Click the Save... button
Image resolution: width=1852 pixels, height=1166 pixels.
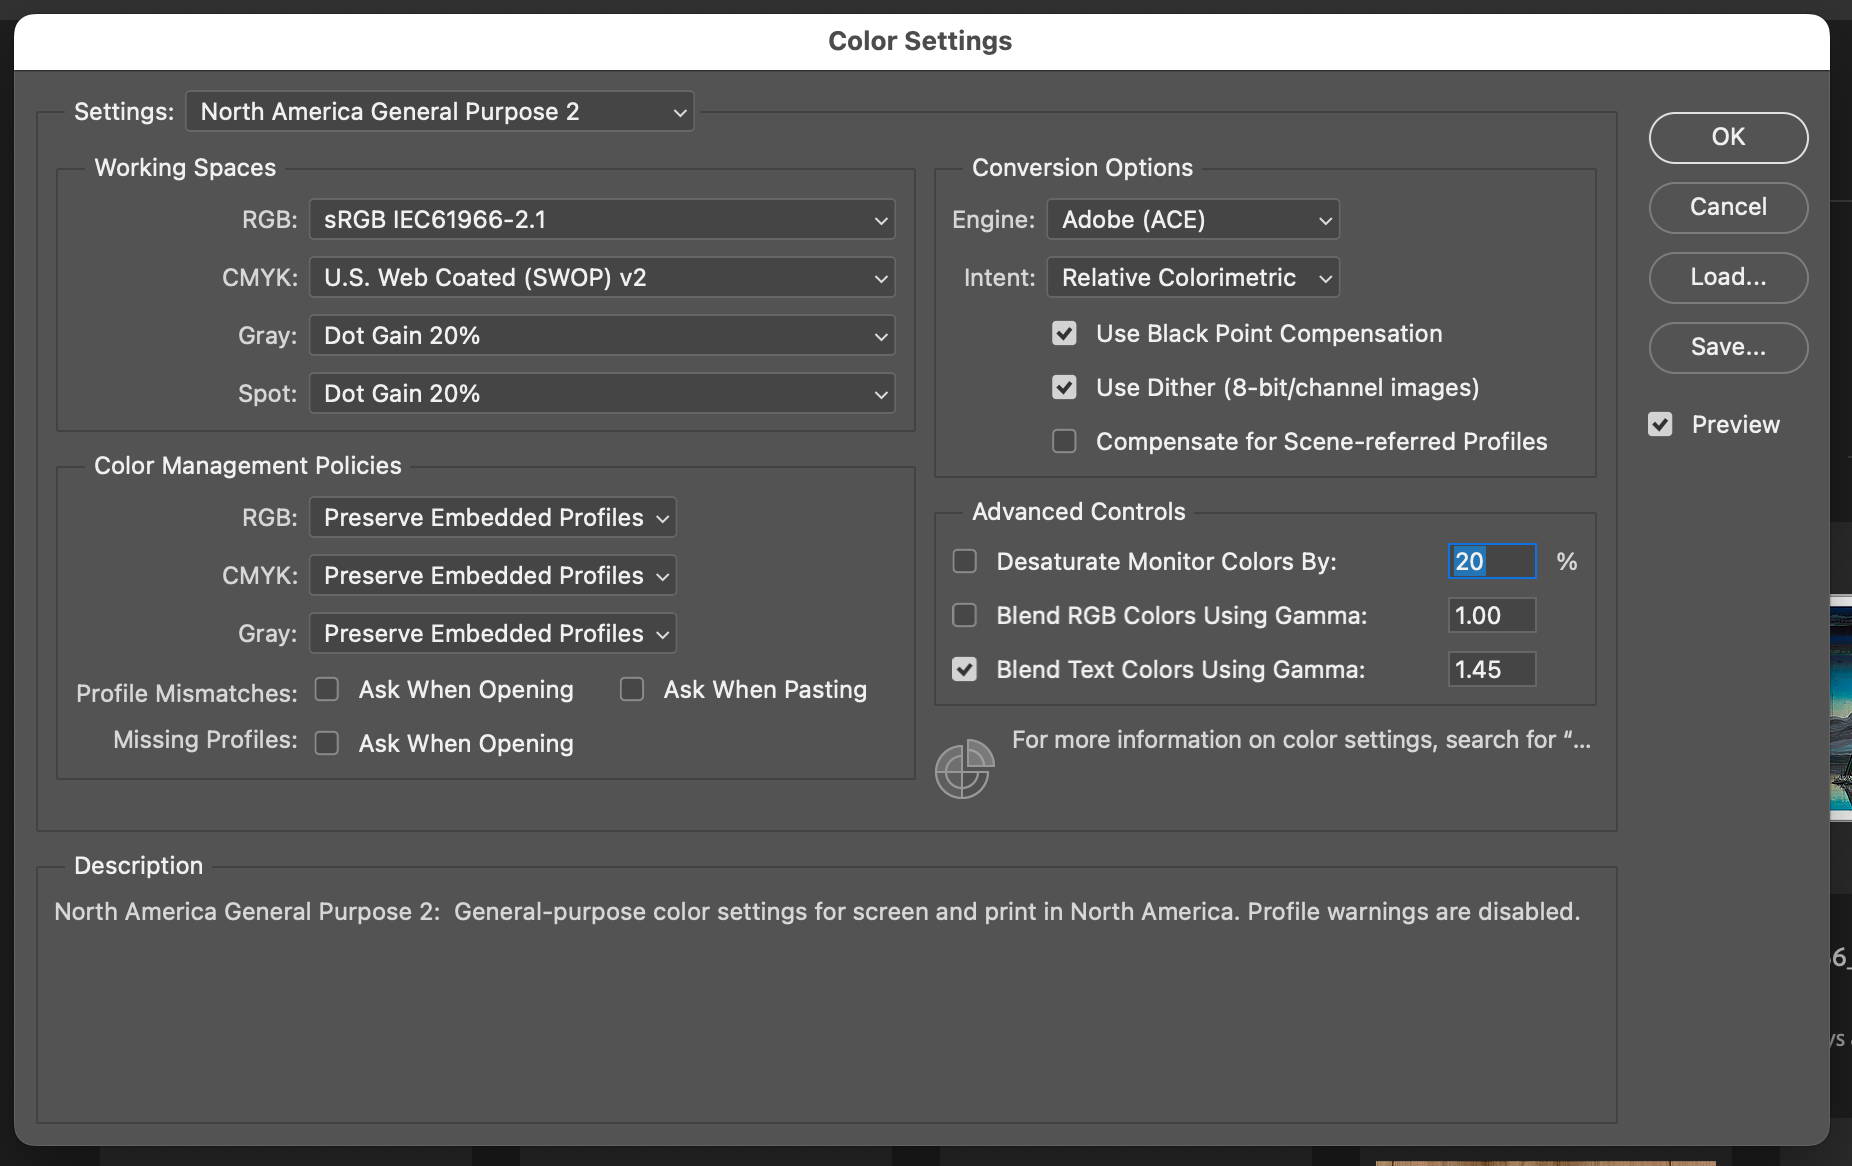[1728, 347]
